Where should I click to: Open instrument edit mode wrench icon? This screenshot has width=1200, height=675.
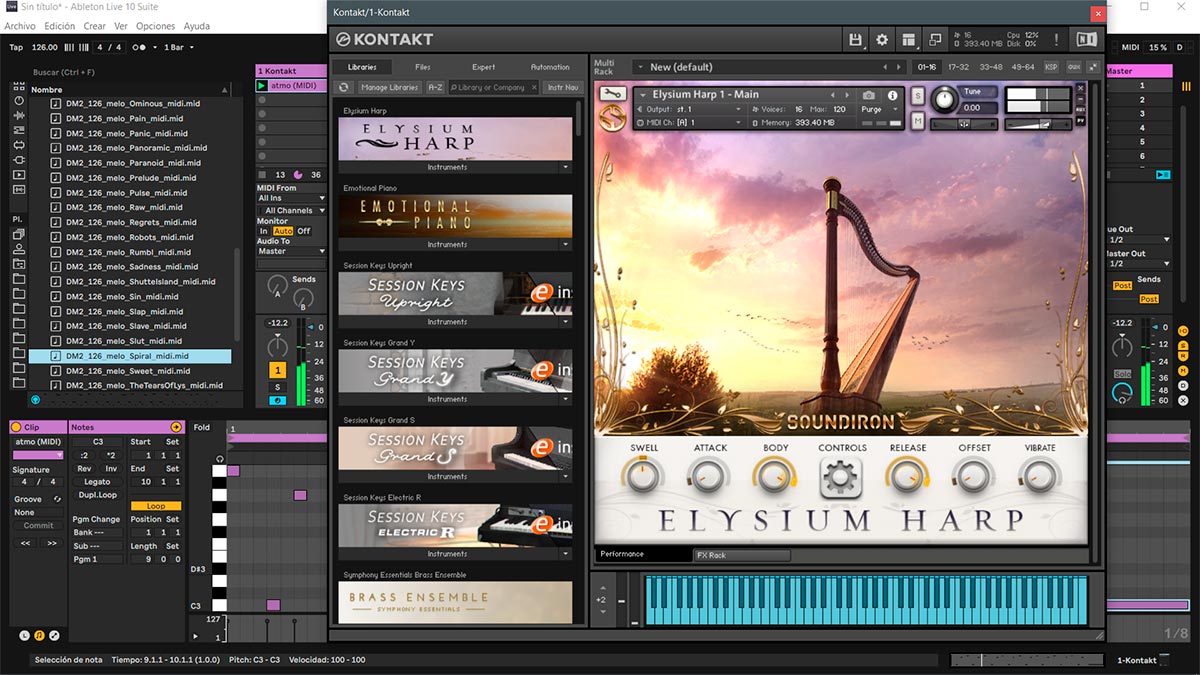612,94
